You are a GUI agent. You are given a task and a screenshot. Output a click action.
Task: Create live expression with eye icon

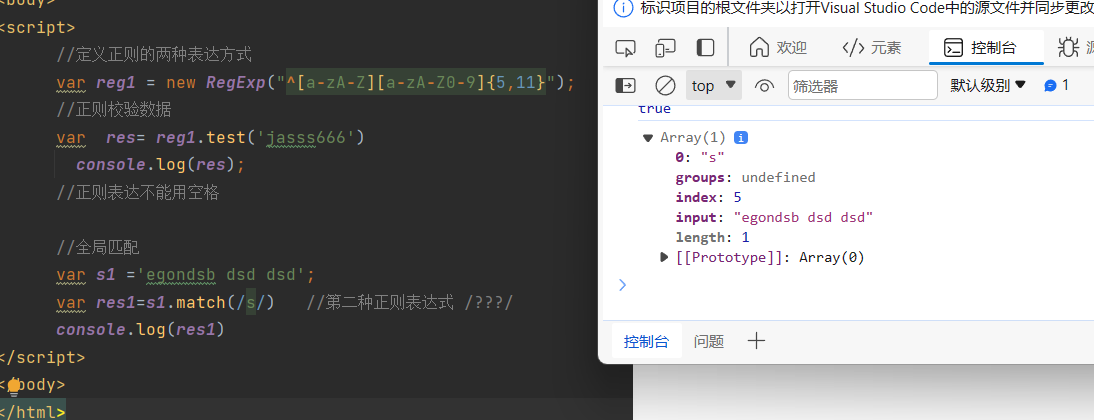[x=765, y=85]
